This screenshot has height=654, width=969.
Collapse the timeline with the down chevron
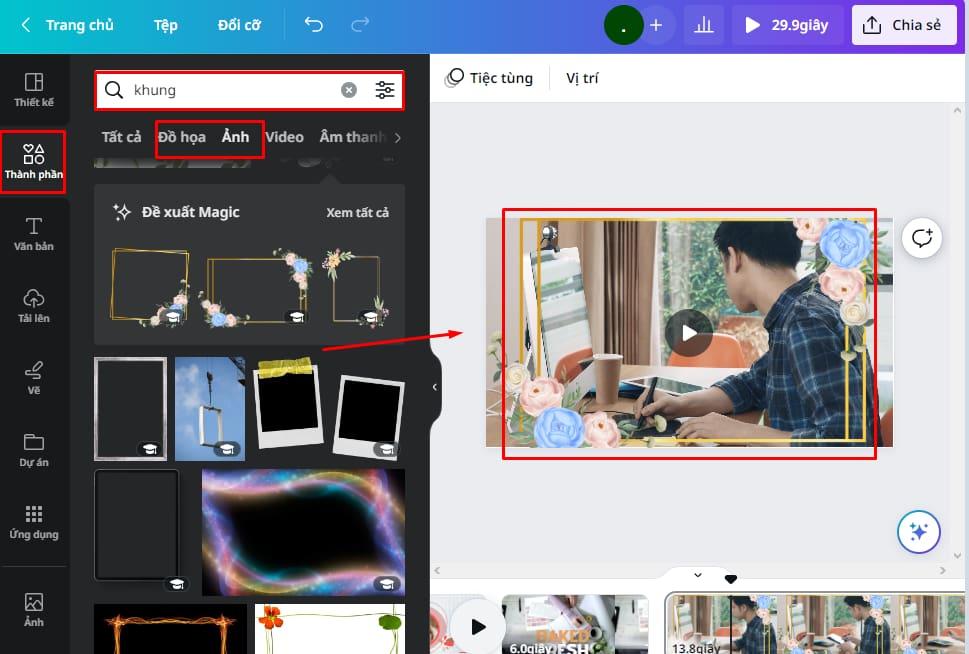695,575
